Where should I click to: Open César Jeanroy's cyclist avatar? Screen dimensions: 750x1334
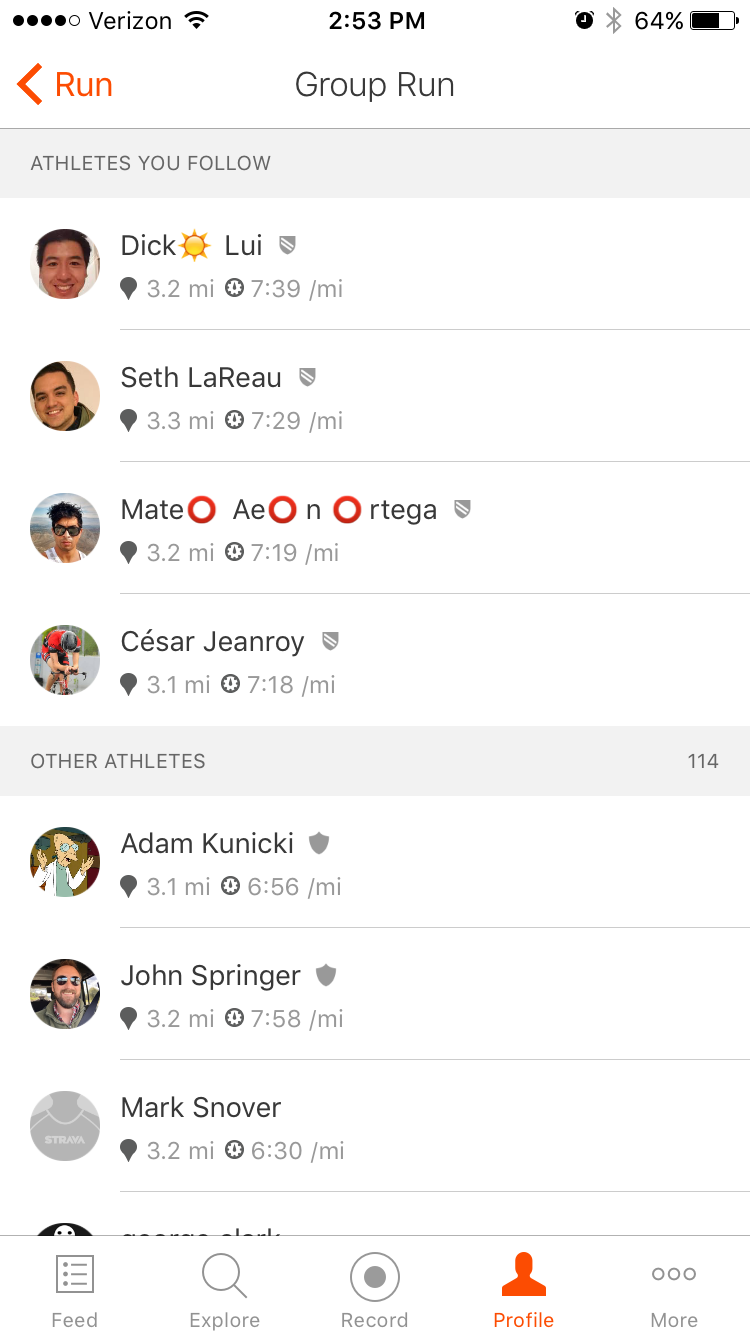tap(65, 660)
